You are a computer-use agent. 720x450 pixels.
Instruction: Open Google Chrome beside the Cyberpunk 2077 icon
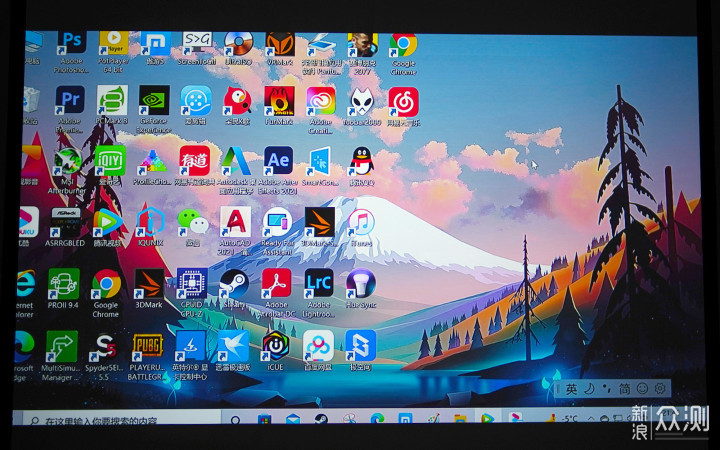404,45
